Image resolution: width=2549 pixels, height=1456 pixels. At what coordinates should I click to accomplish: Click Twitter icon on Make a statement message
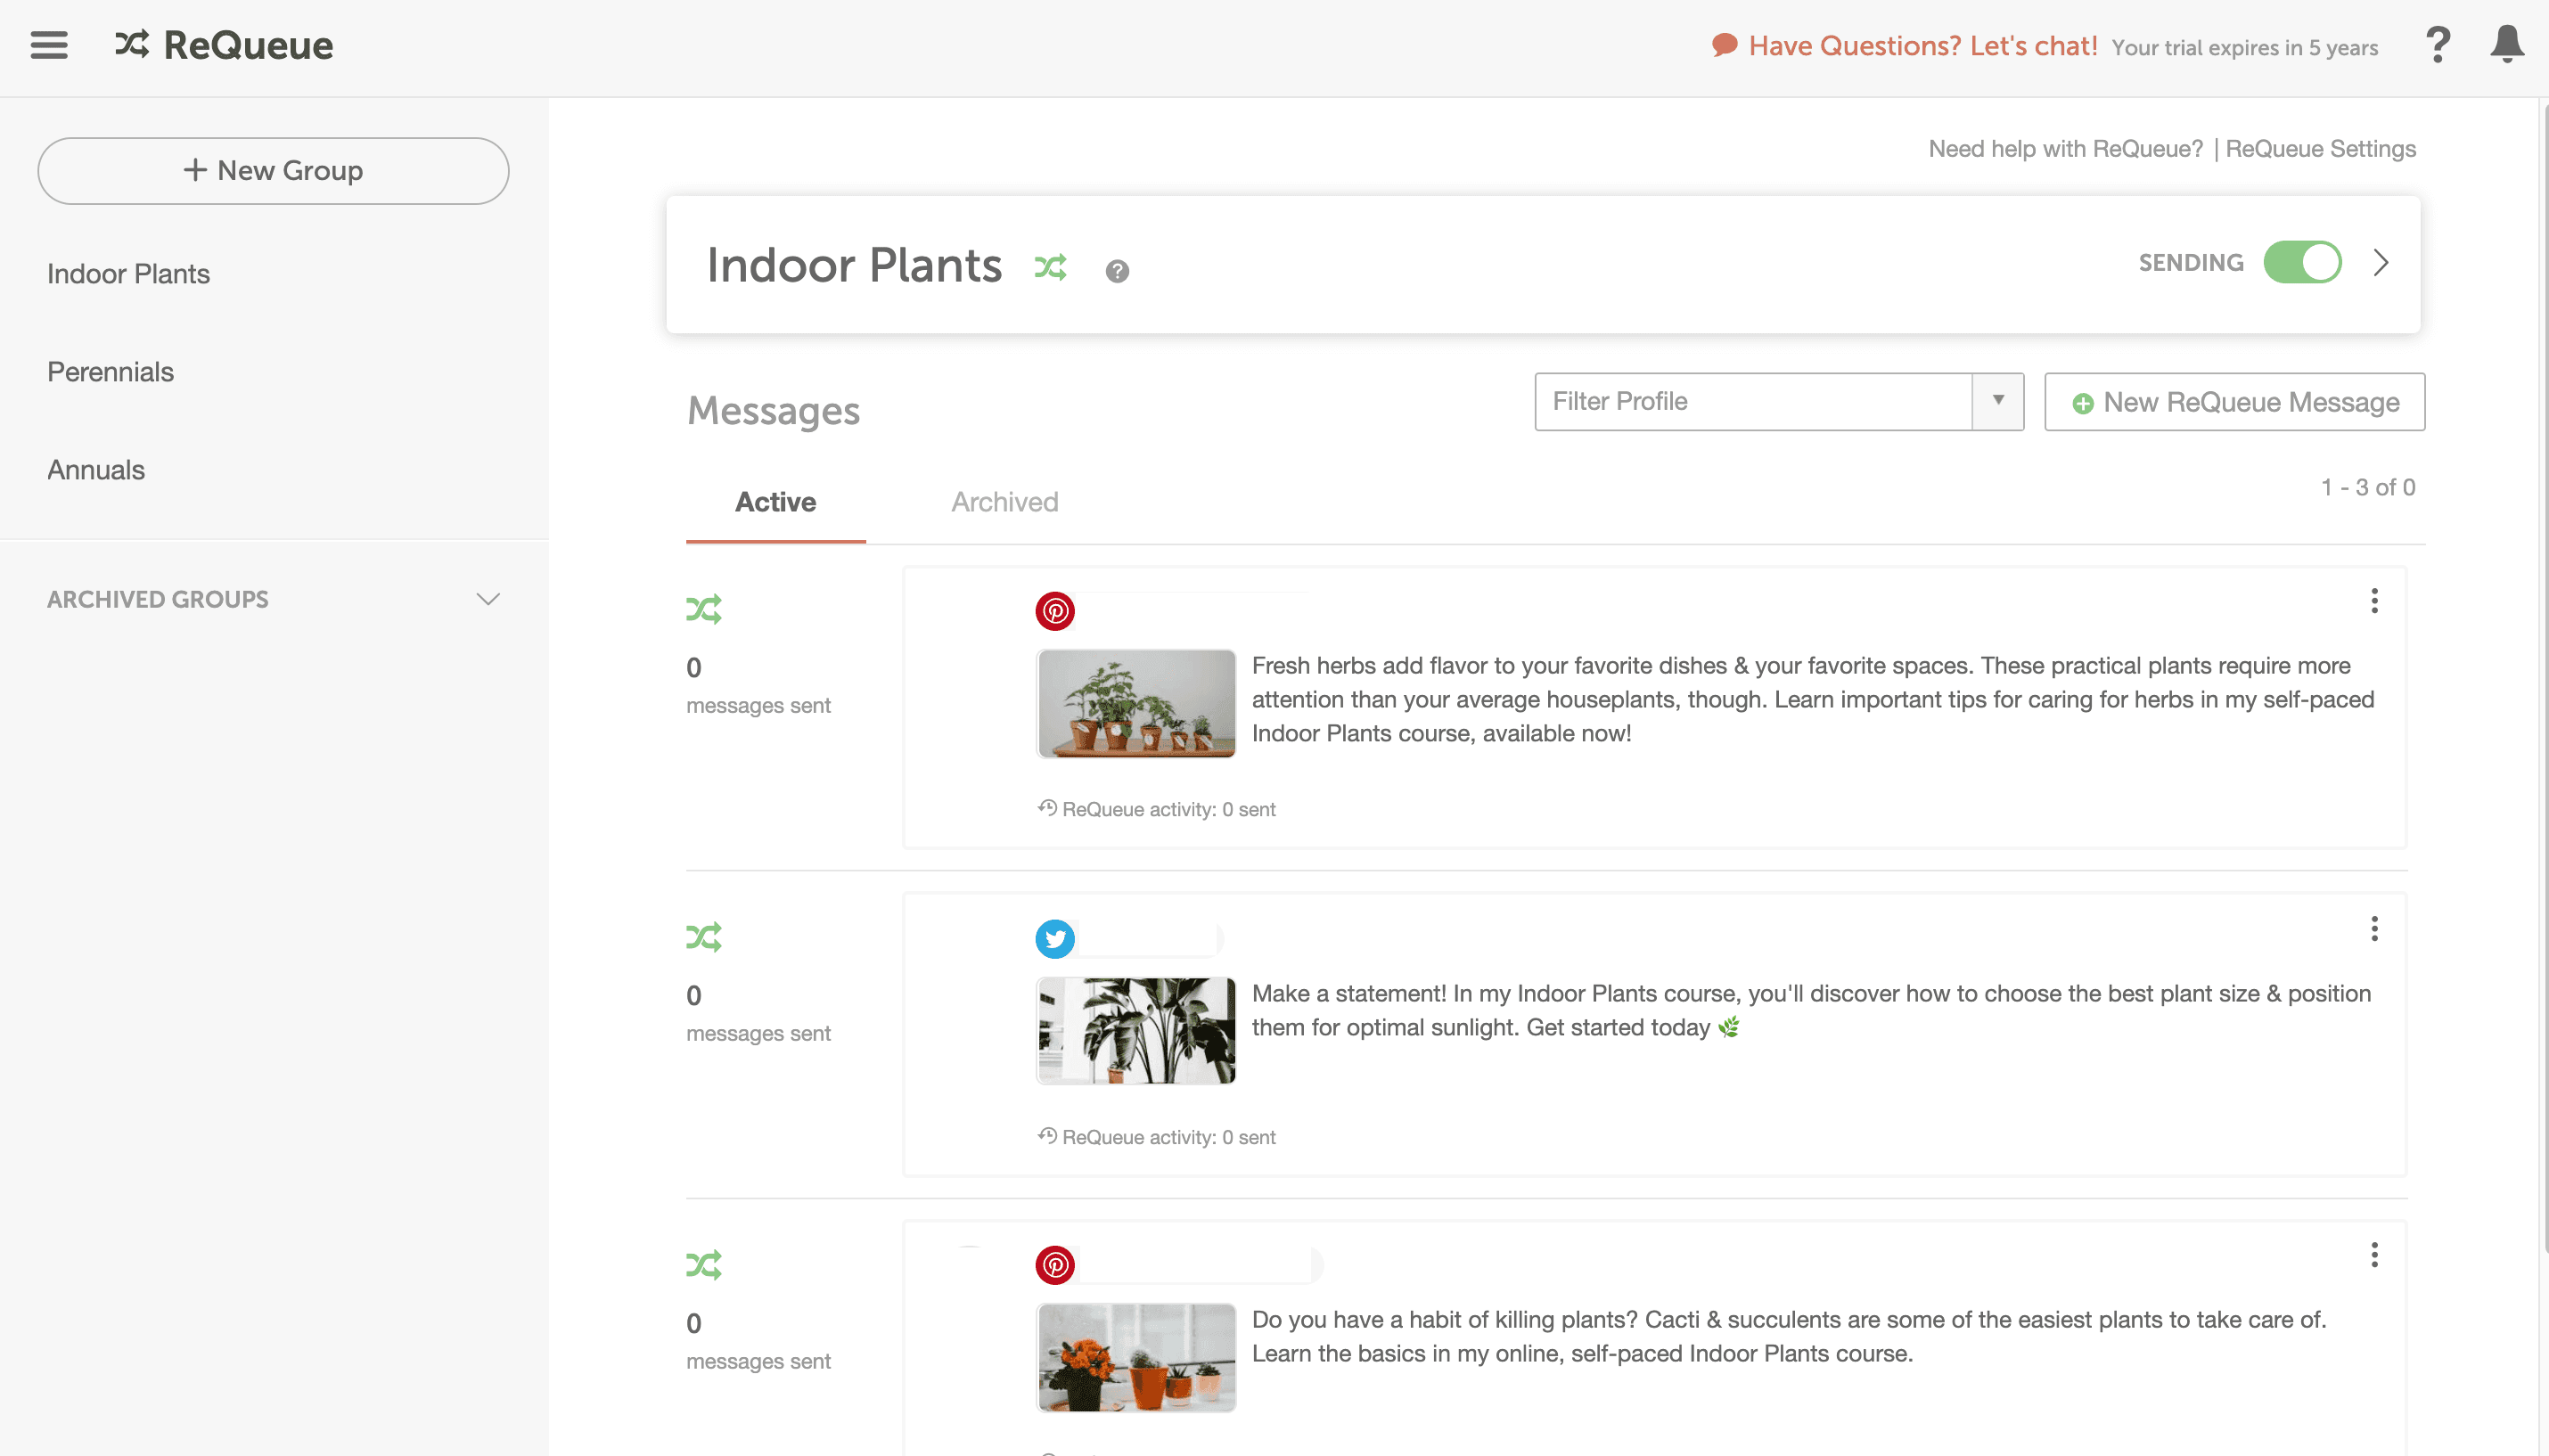click(x=1055, y=939)
